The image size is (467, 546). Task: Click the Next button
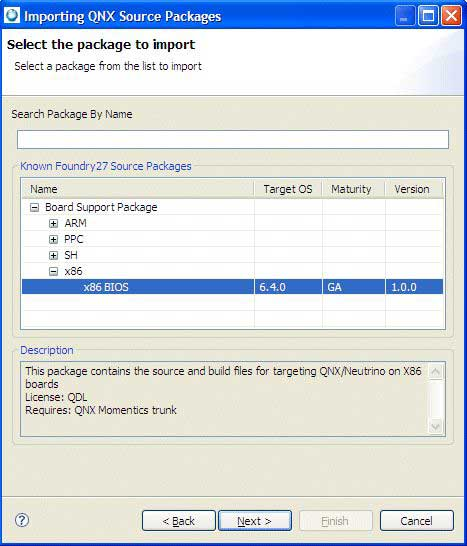click(x=255, y=521)
